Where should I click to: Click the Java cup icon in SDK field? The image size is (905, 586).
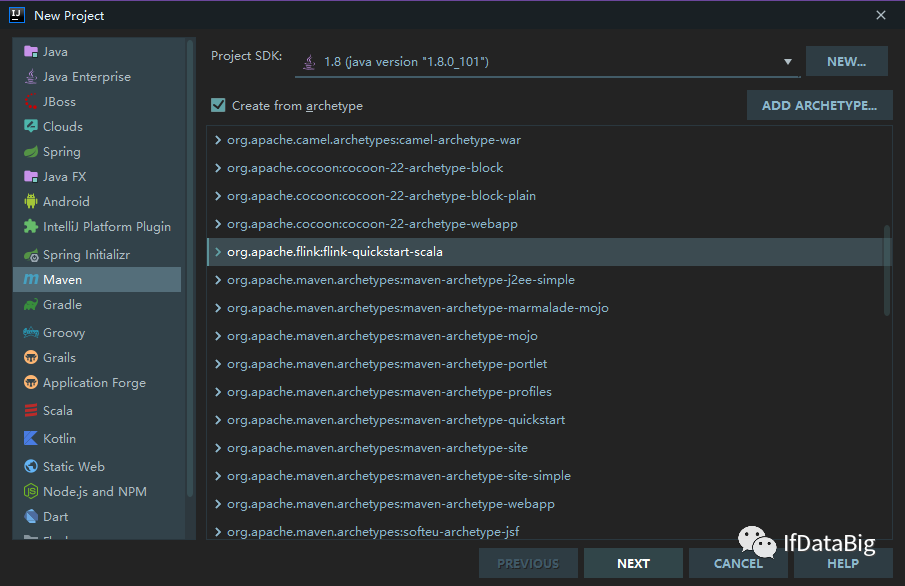tap(309, 62)
